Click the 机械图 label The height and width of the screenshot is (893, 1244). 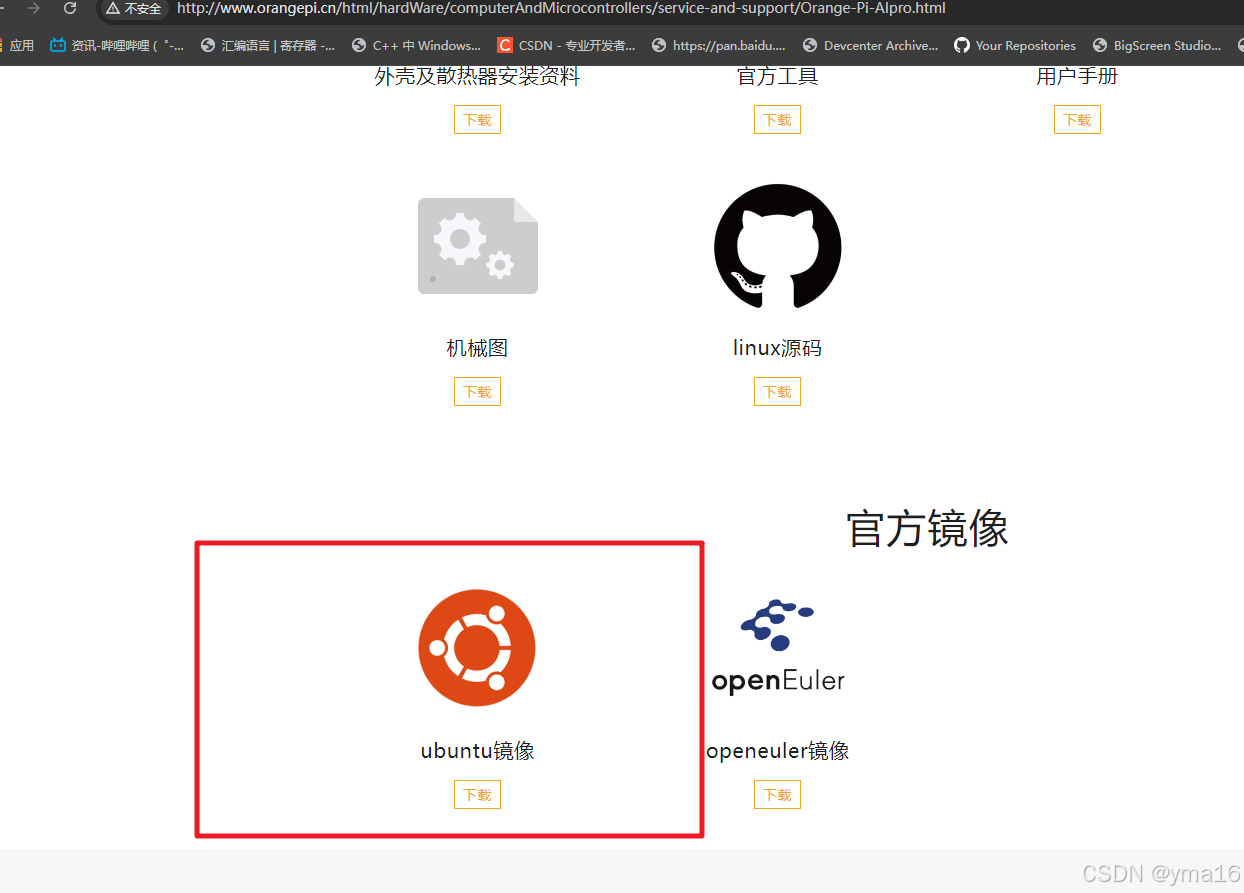pyautogui.click(x=477, y=349)
